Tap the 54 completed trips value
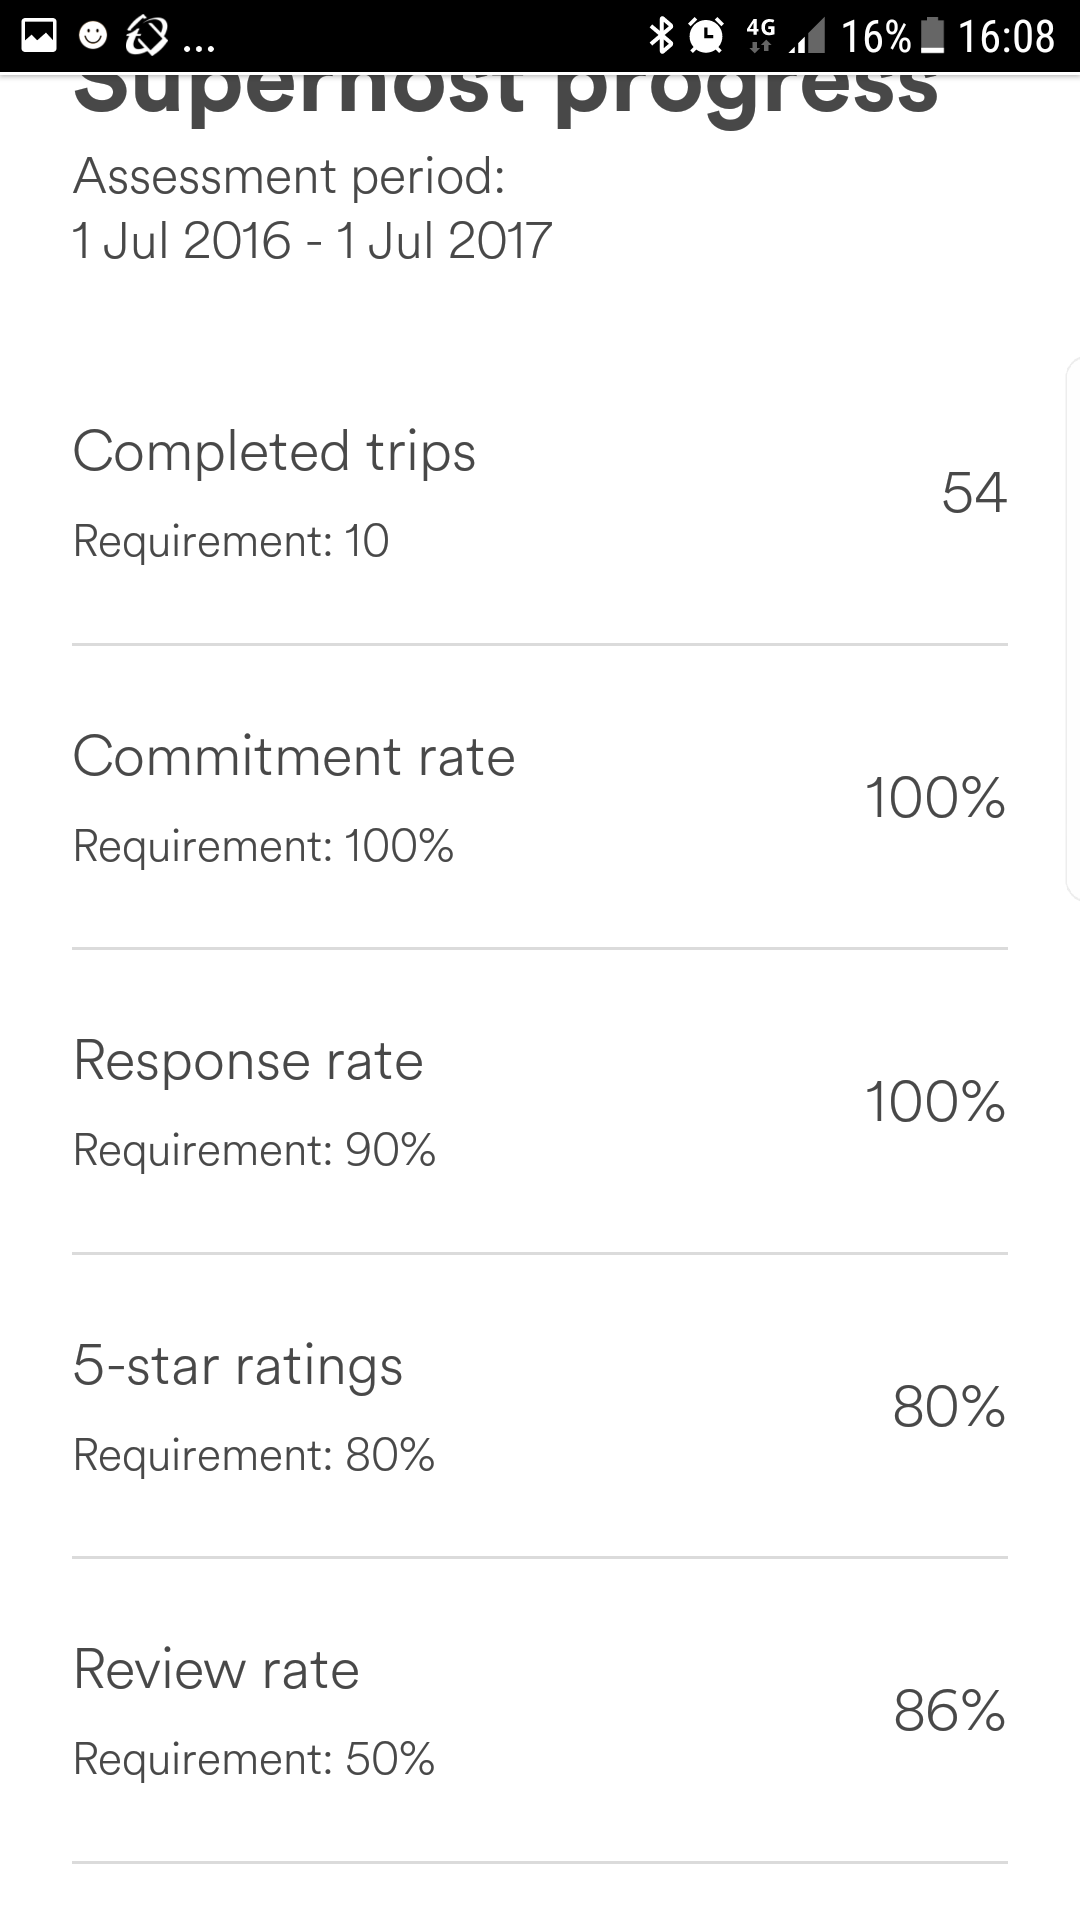Viewport: 1080px width, 1920px height. pyautogui.click(x=974, y=493)
